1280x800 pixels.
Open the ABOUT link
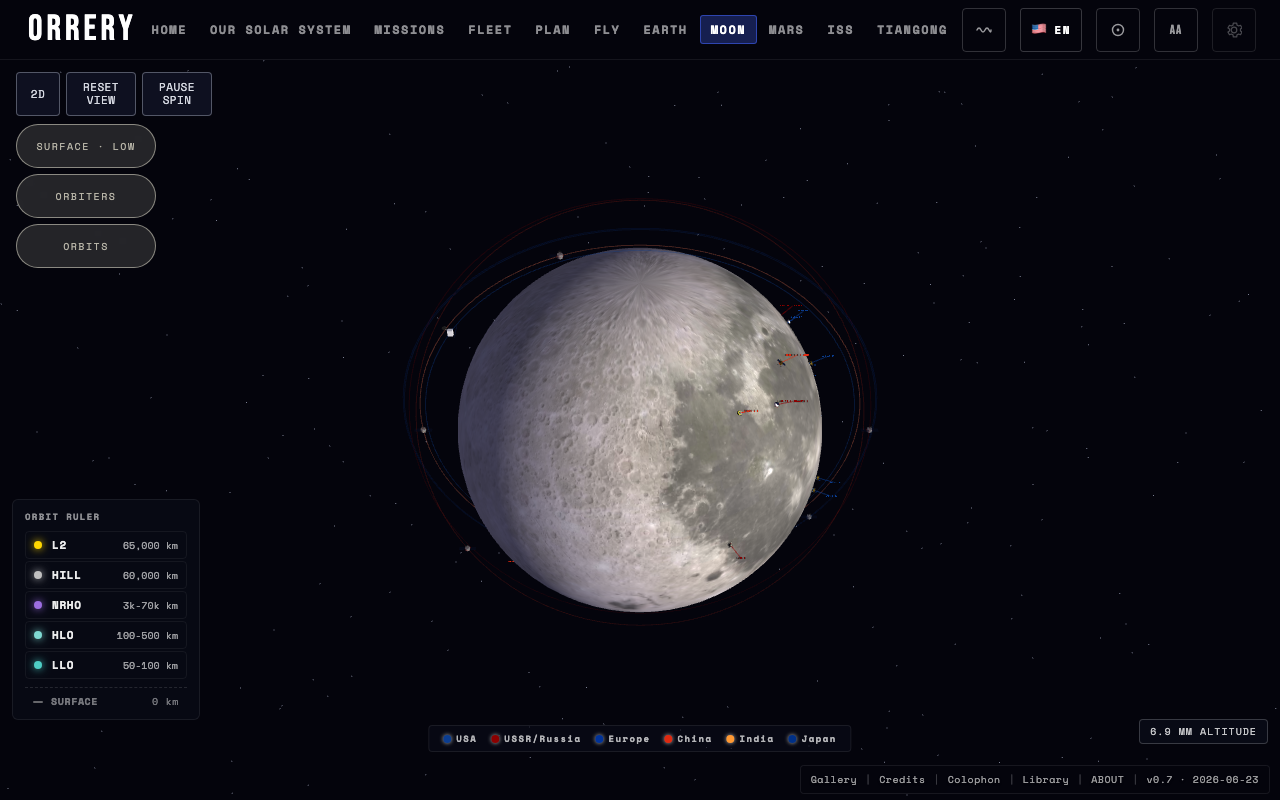pos(1107,780)
